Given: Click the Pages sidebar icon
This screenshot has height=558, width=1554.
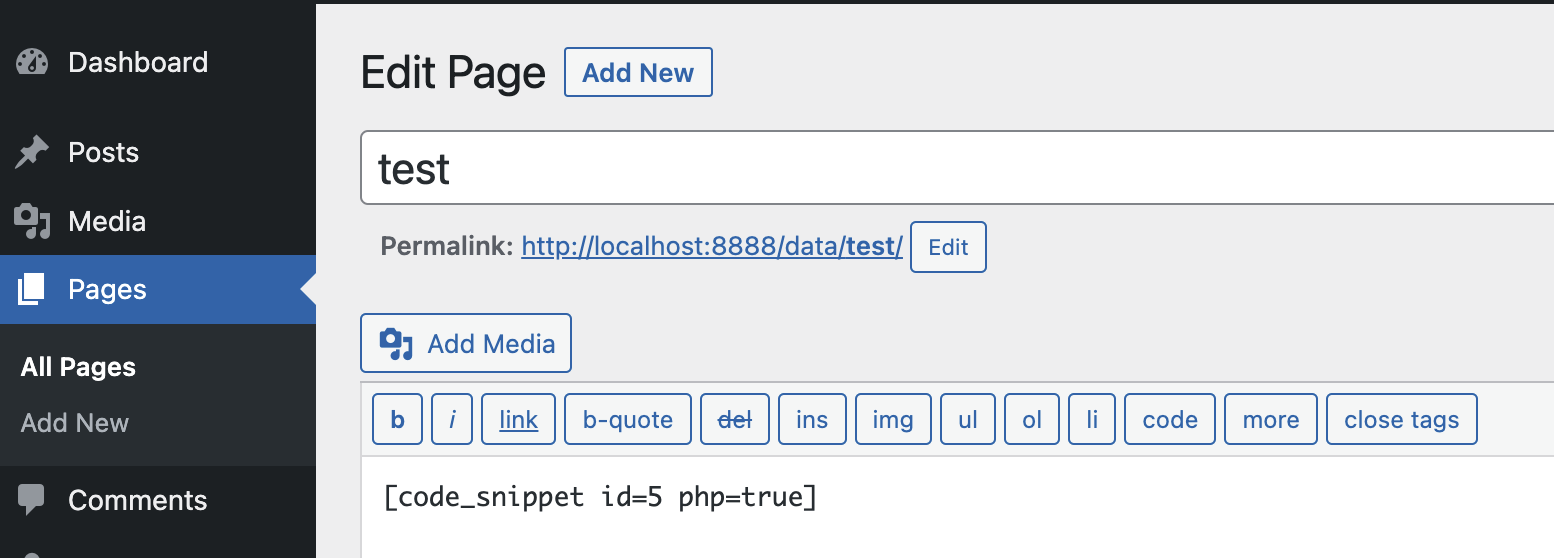Looking at the screenshot, I should pos(32,289).
